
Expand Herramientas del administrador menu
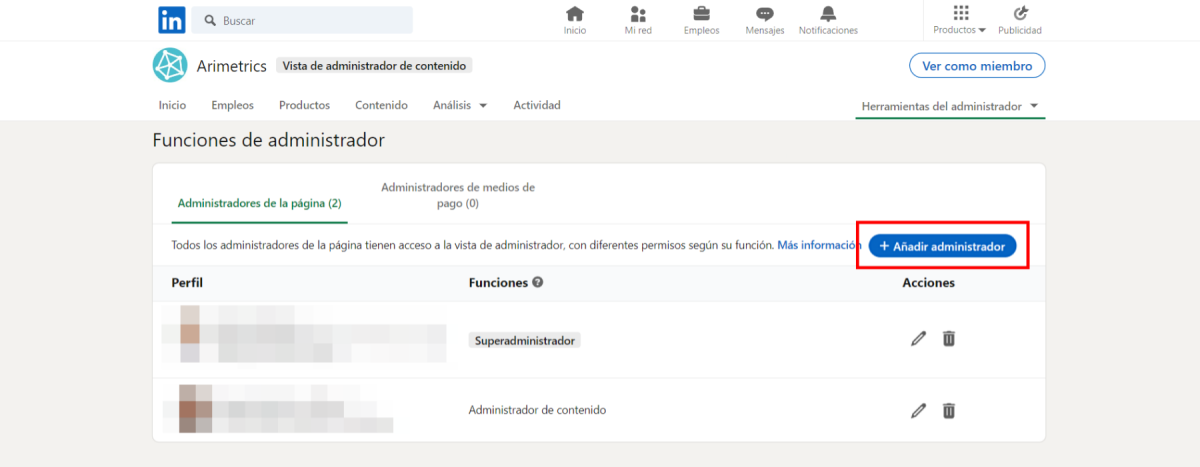pyautogui.click(x=950, y=106)
